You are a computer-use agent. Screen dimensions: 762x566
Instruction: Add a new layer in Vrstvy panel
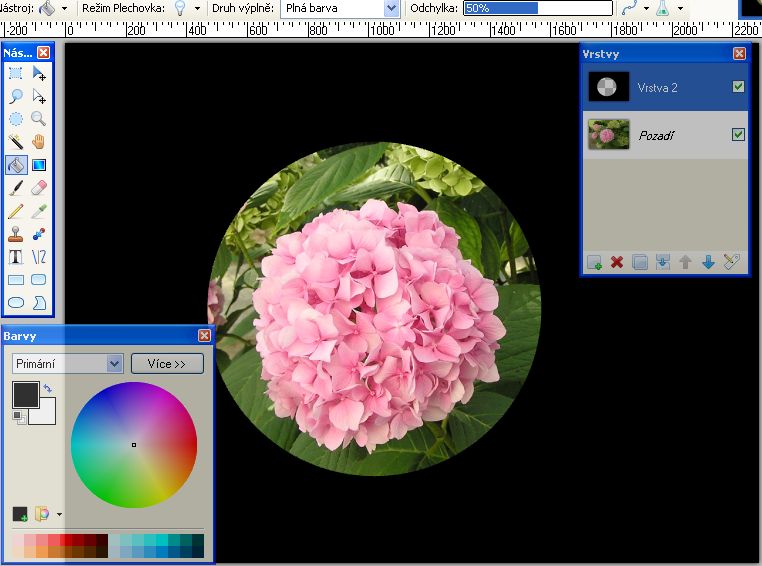[x=594, y=262]
